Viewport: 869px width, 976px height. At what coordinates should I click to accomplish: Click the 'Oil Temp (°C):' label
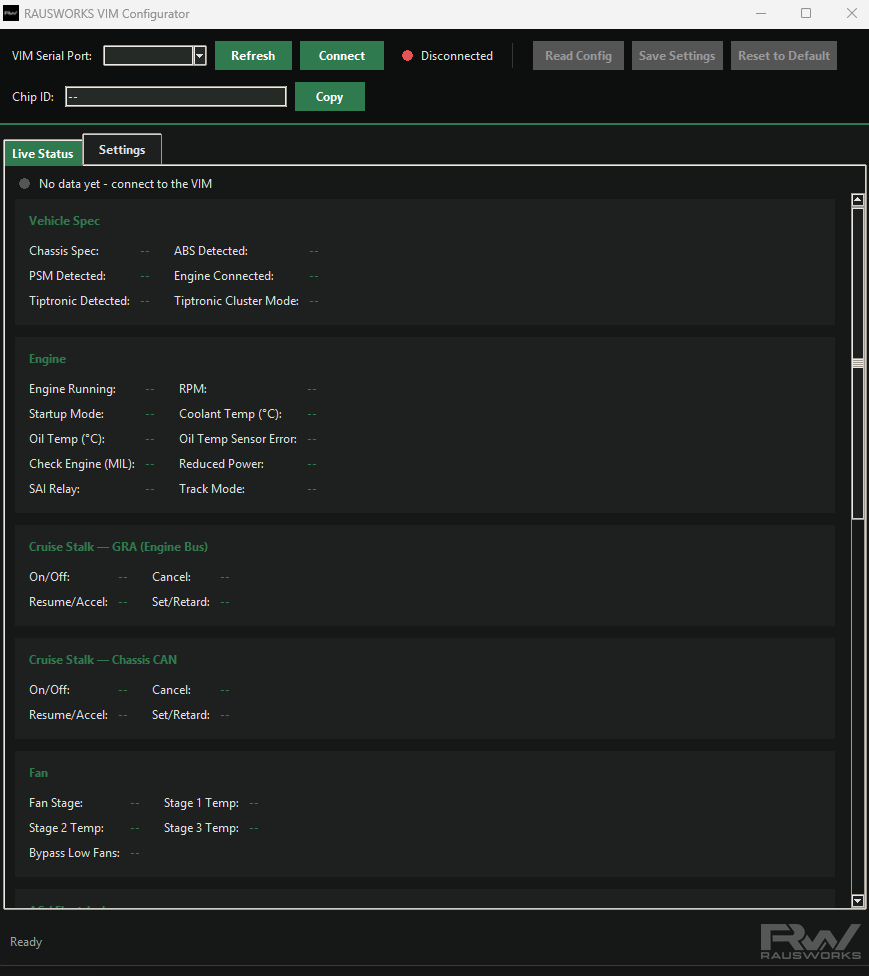(x=67, y=439)
